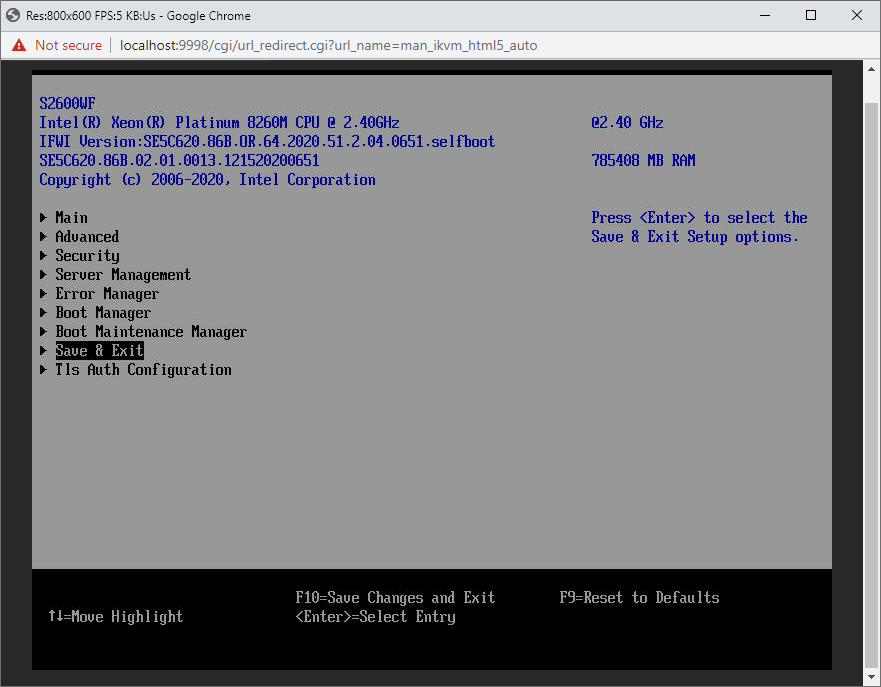The height and width of the screenshot is (687, 881).
Task: Click the localhost URL in address bar
Action: (329, 46)
